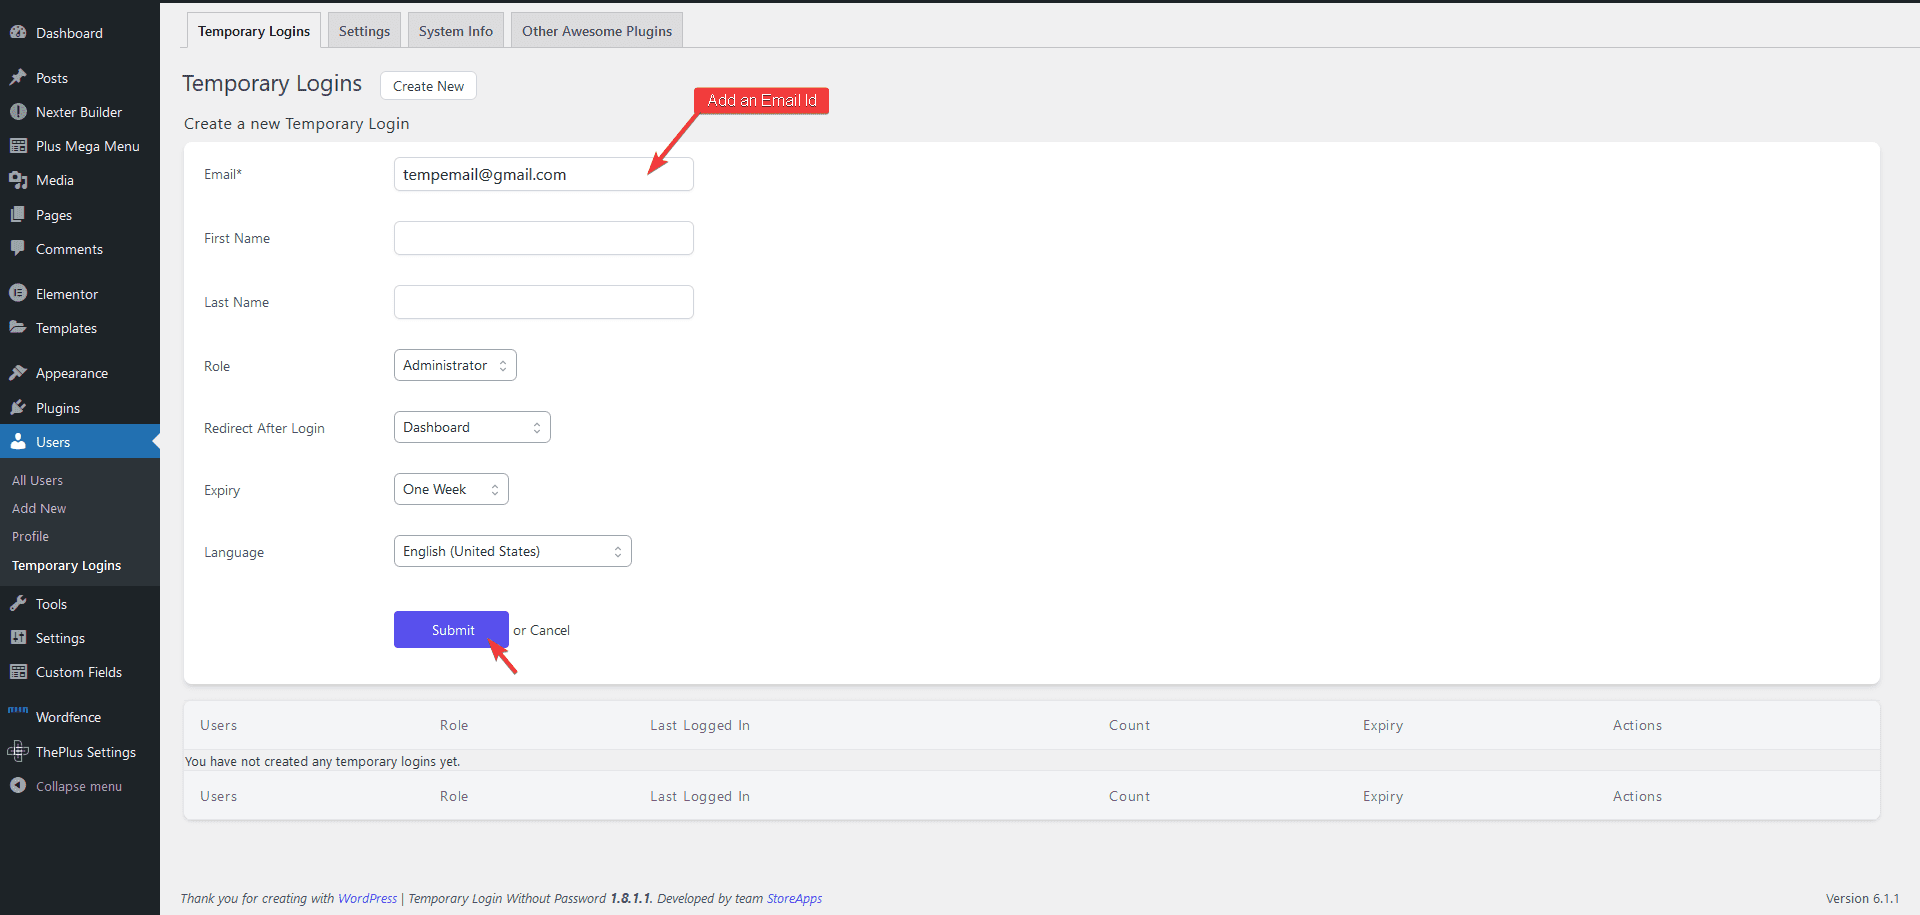Expand the Redirect After Login dropdown
The image size is (1920, 915).
pos(472,428)
